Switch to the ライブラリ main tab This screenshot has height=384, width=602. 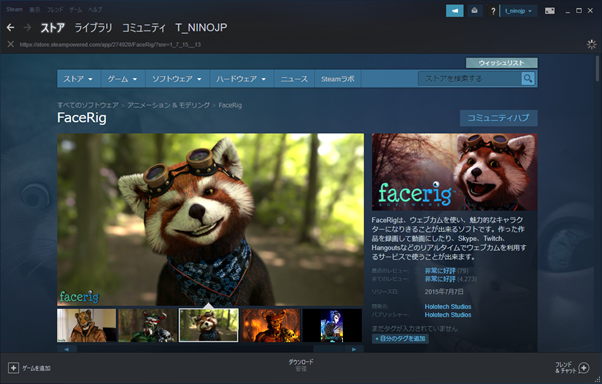coord(93,28)
